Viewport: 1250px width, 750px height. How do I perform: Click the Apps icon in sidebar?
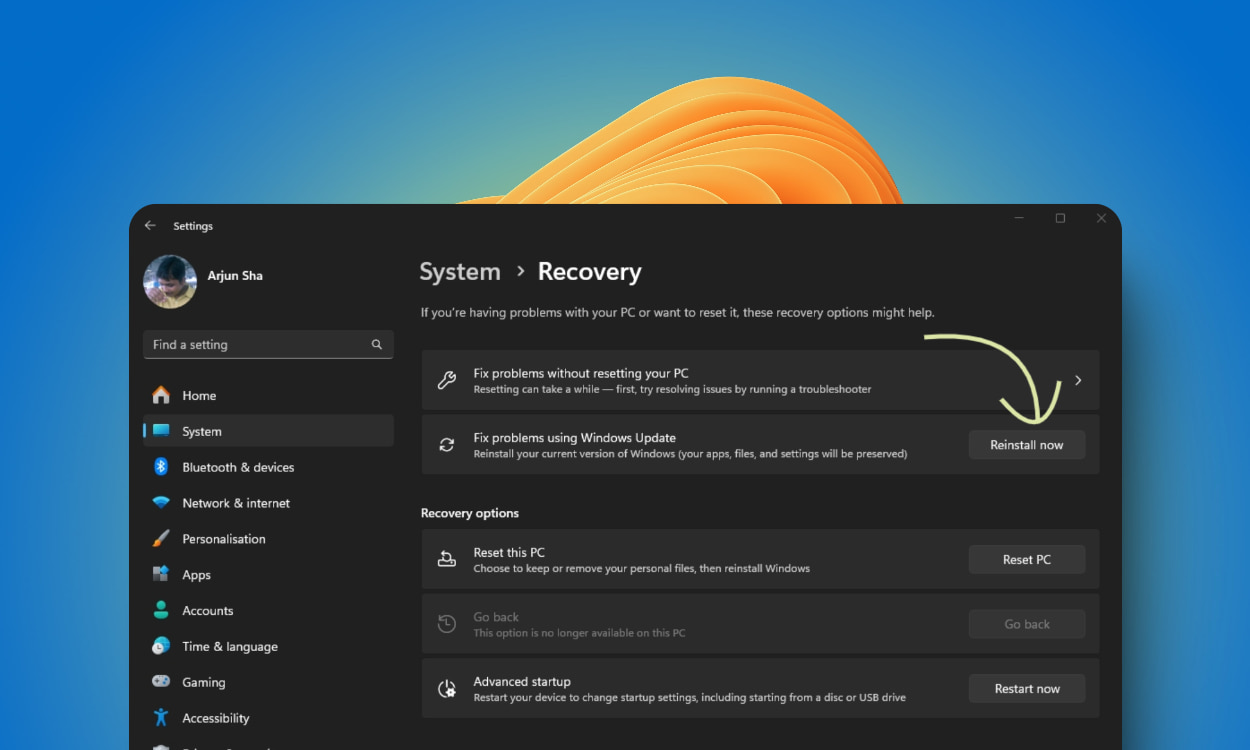161,574
